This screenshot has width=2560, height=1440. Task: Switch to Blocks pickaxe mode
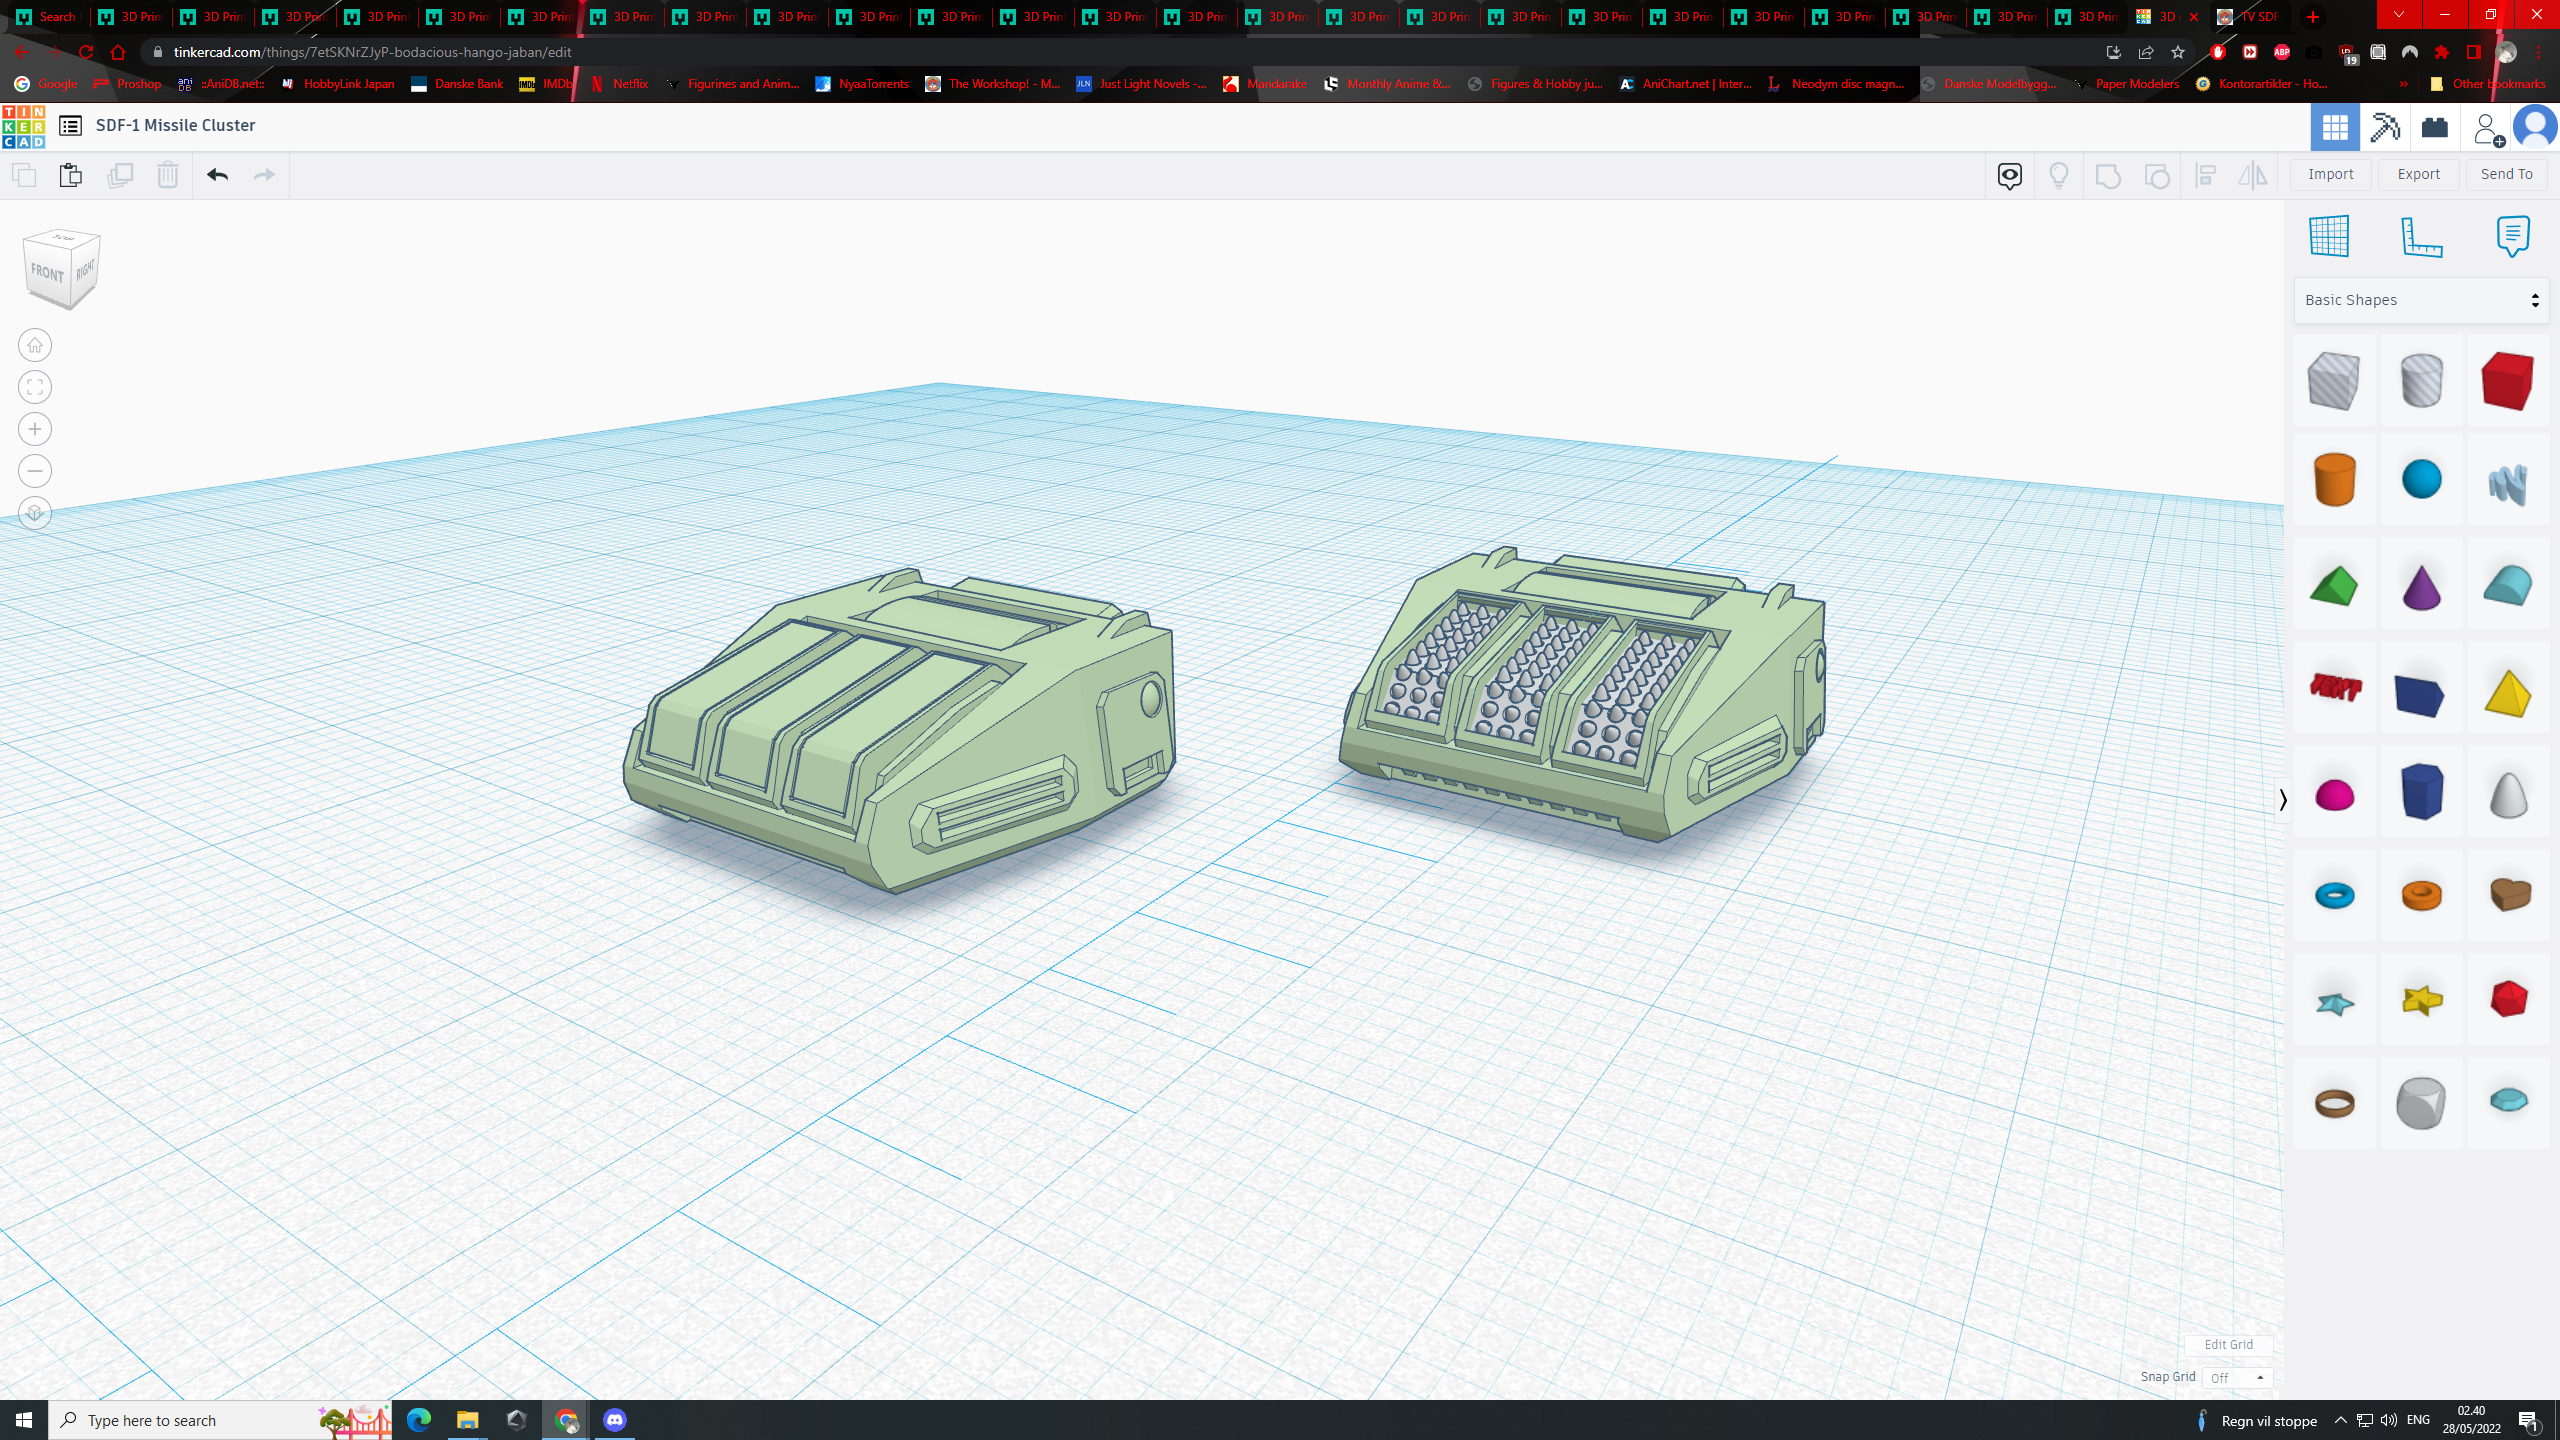2385,127
